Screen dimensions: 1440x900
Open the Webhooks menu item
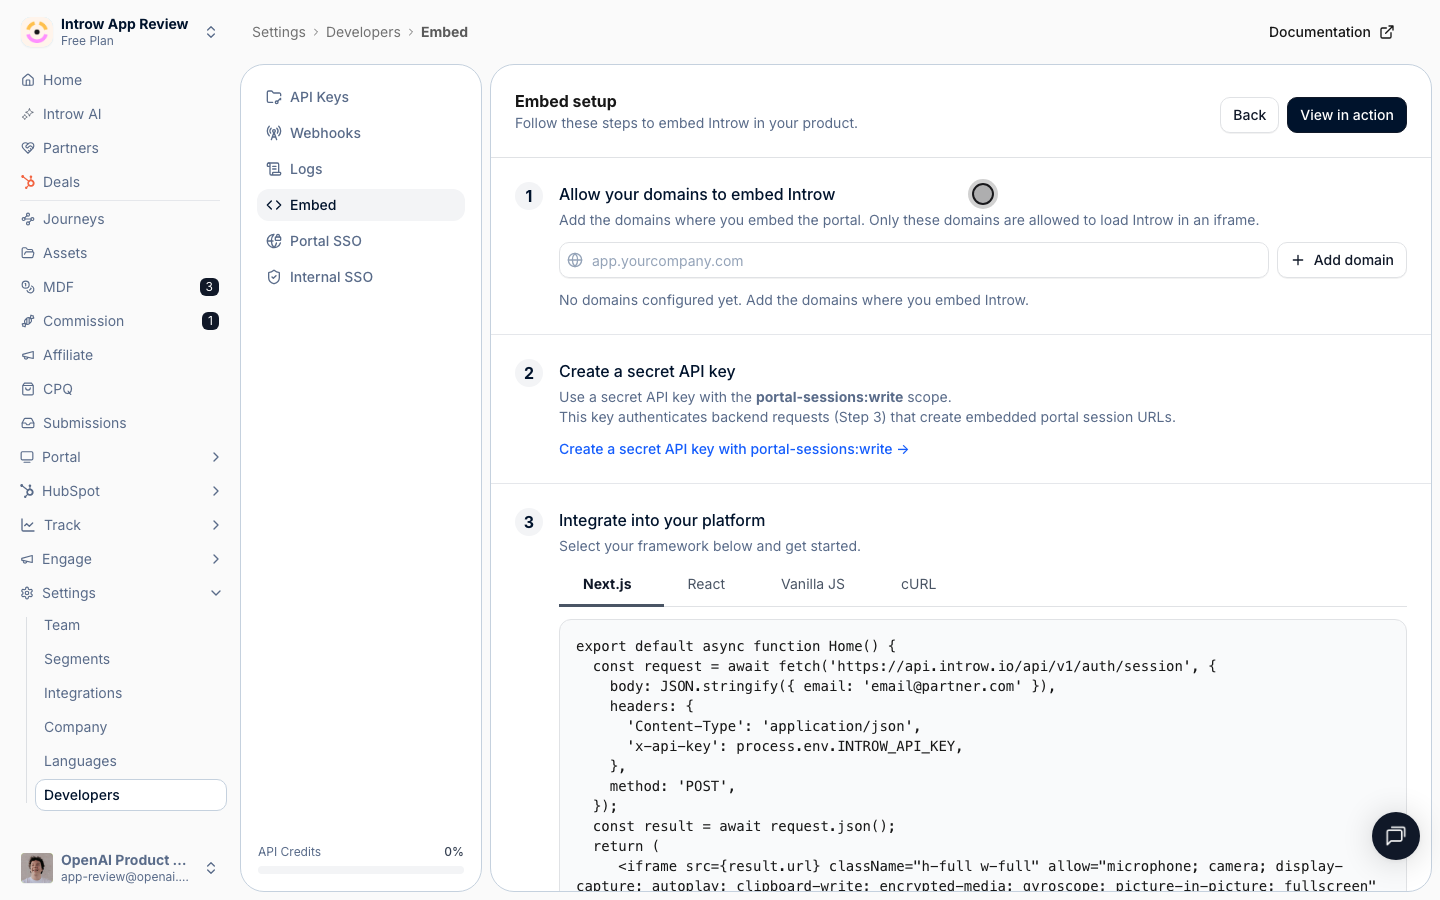pos(361,133)
